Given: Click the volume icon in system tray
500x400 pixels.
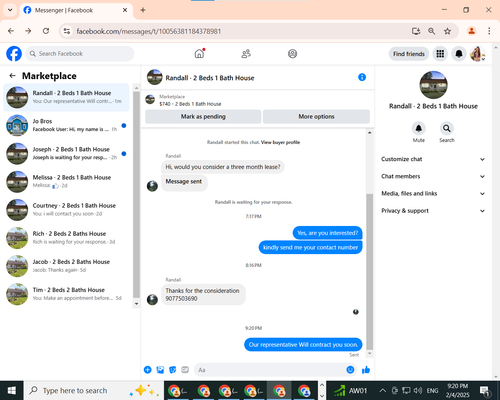Looking at the screenshot, I should 418,390.
